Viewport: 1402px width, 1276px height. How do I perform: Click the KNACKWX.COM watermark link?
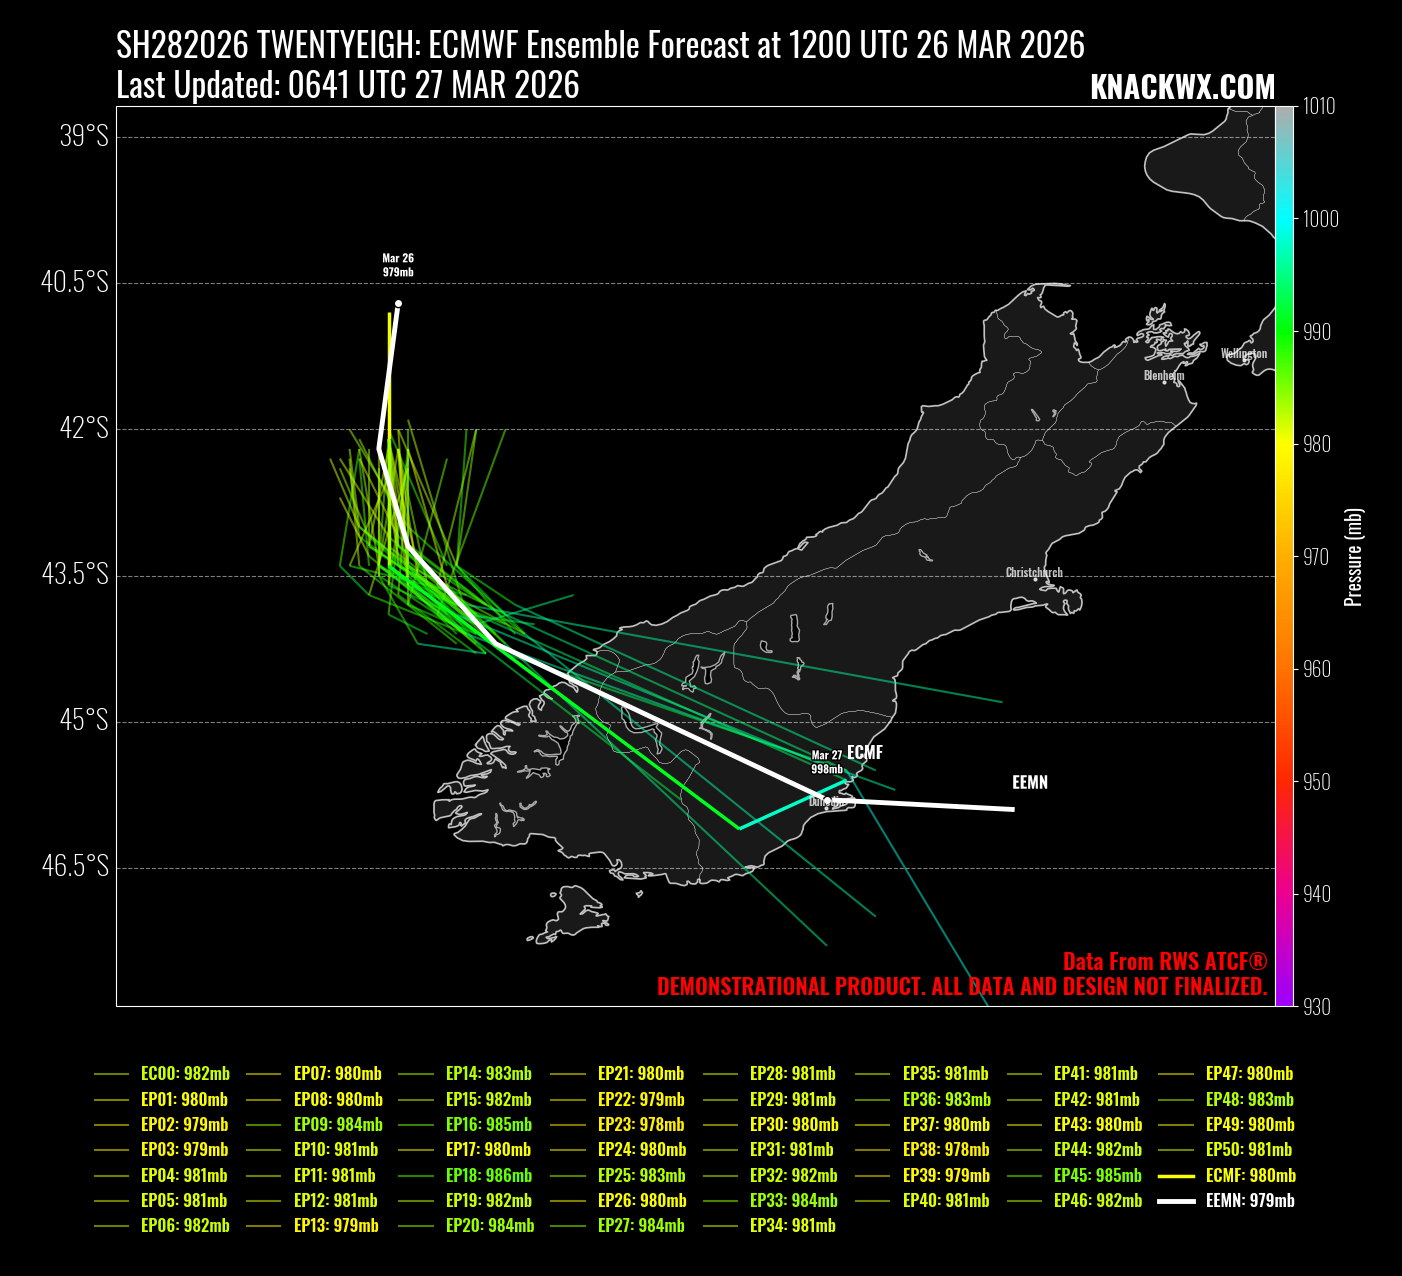coord(1182,88)
